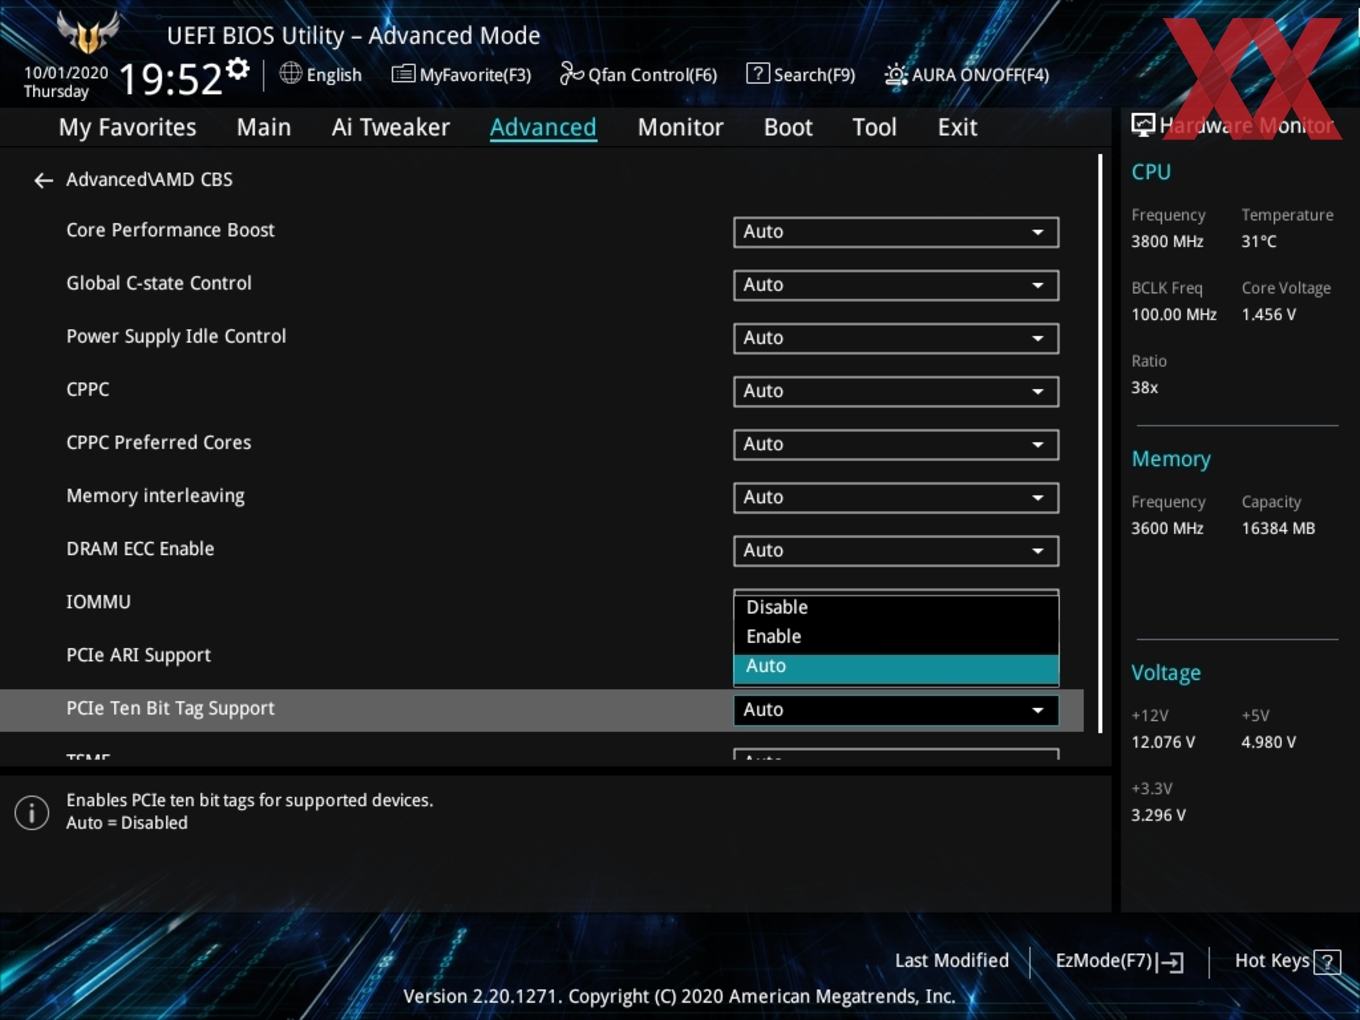Click the TUF logo emblem
The height and width of the screenshot is (1020, 1360).
coord(88,32)
